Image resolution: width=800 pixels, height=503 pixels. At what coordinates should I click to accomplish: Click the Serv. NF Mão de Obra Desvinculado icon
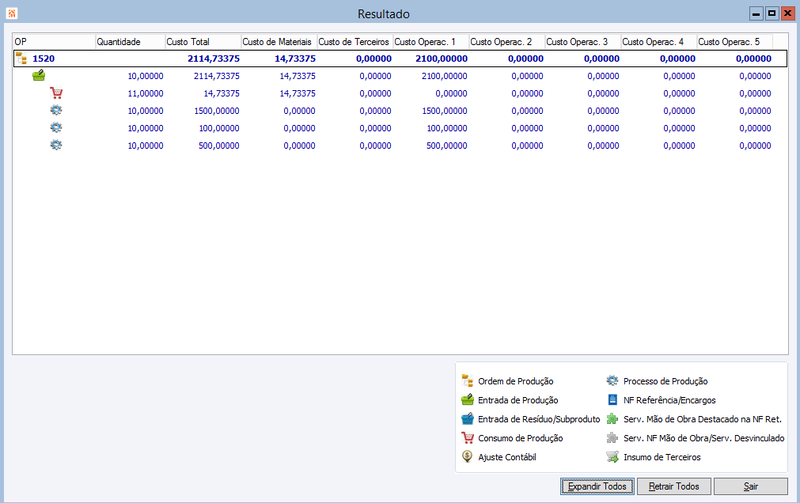[x=612, y=438]
